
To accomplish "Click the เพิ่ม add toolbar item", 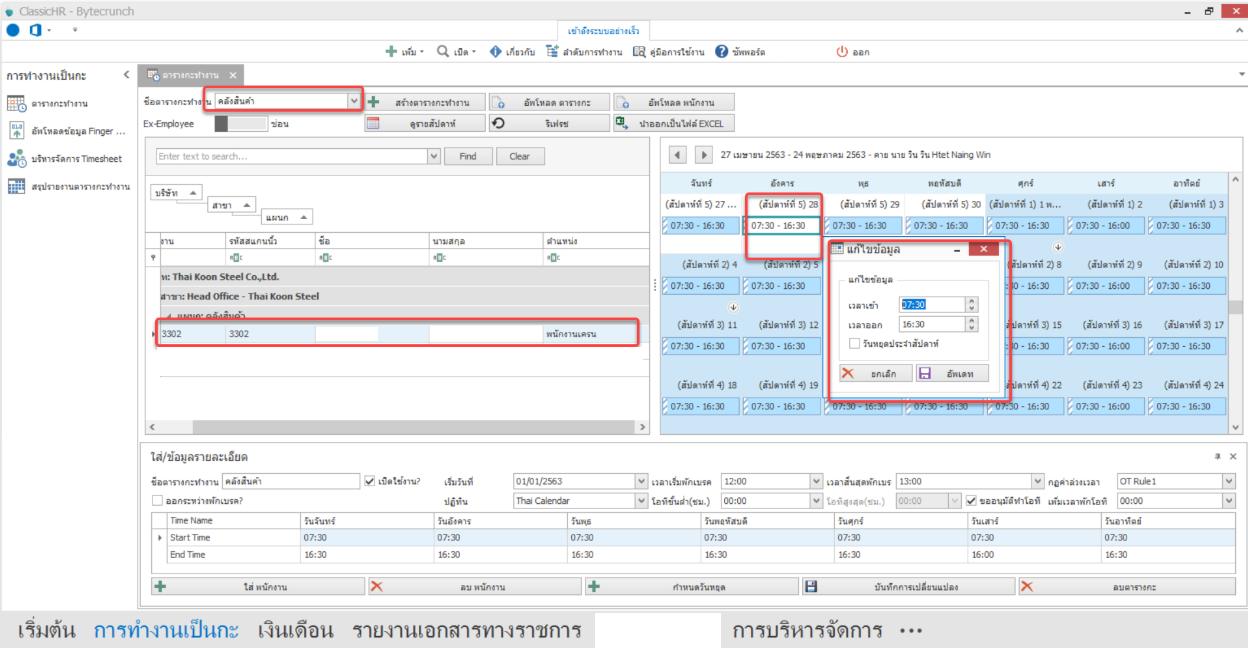I will [x=404, y=51].
